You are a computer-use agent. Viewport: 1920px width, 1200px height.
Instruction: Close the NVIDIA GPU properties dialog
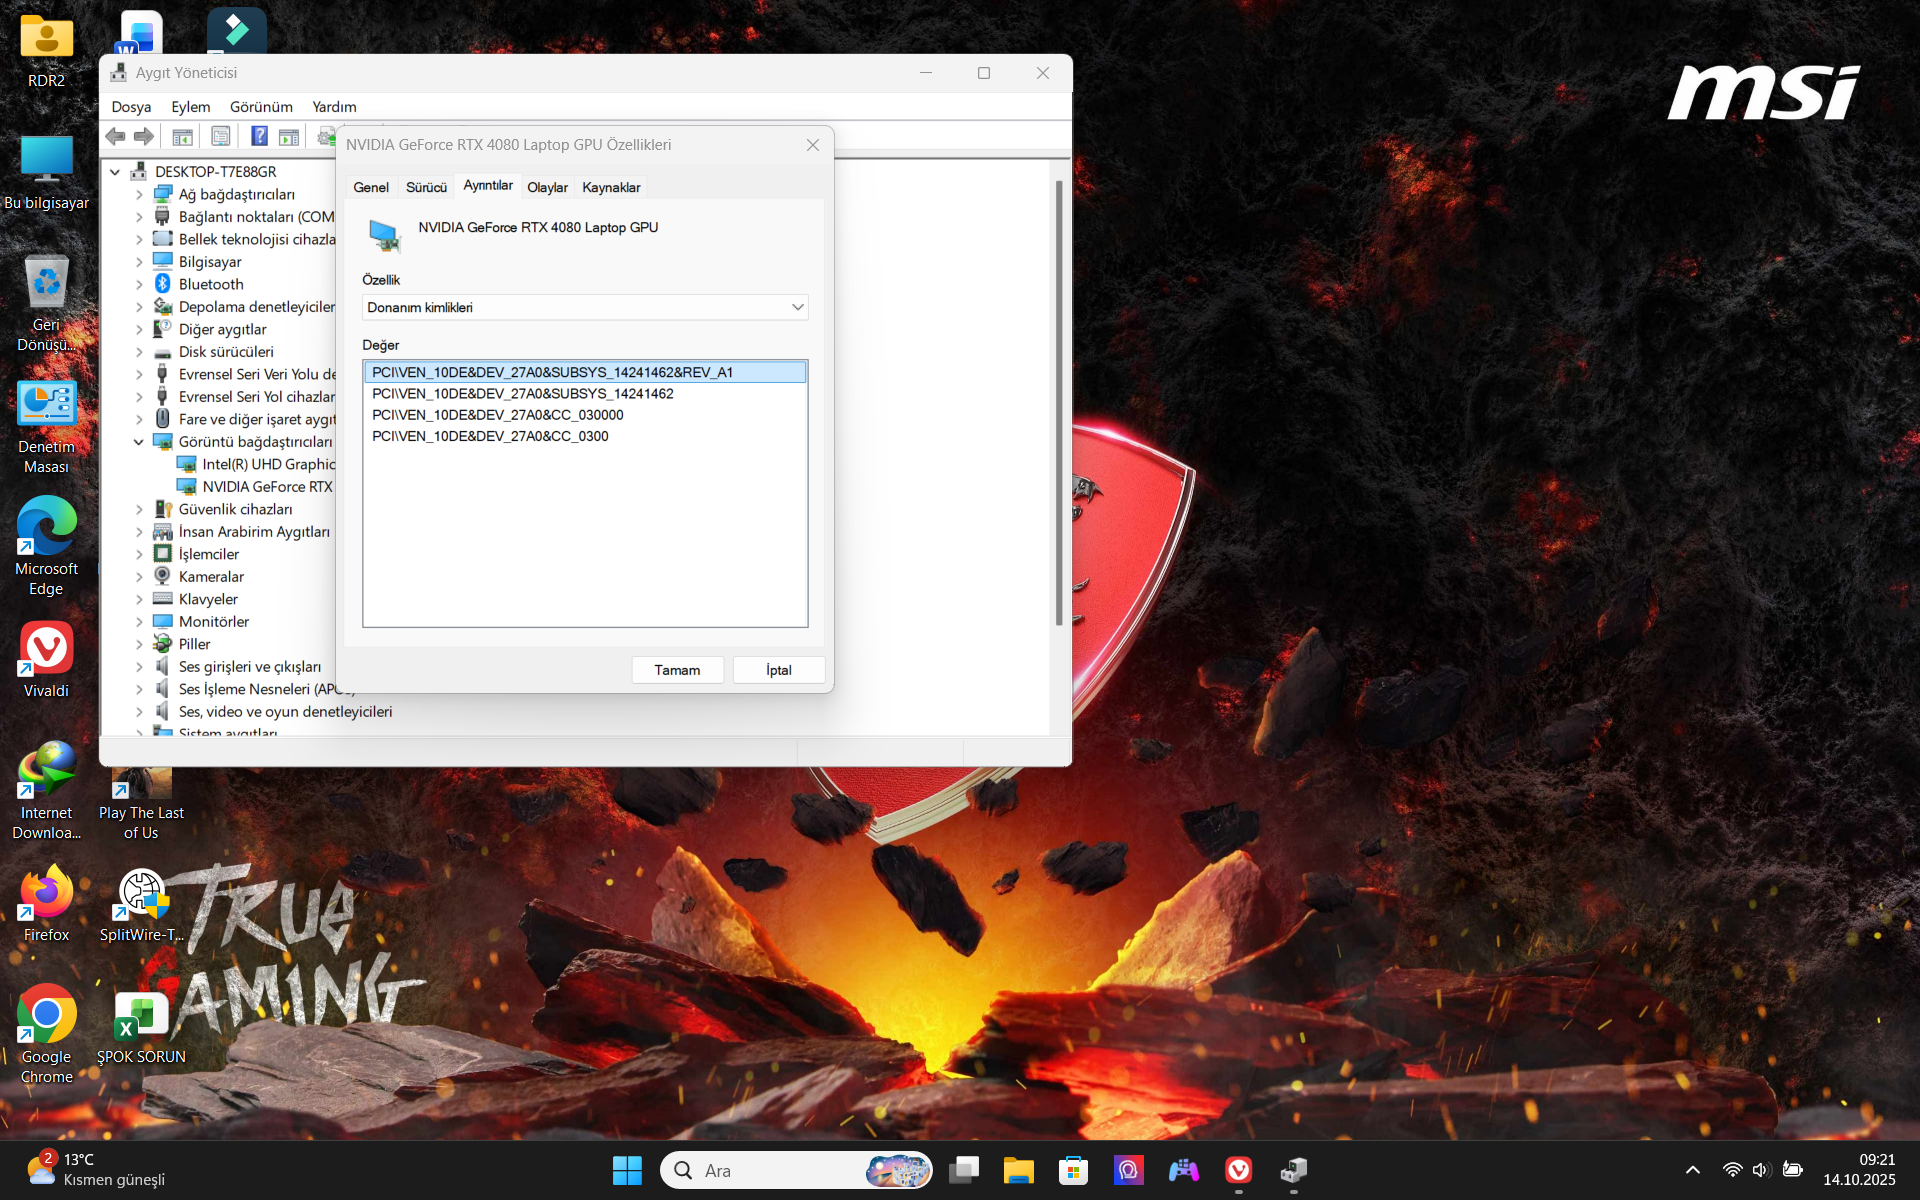(x=813, y=145)
